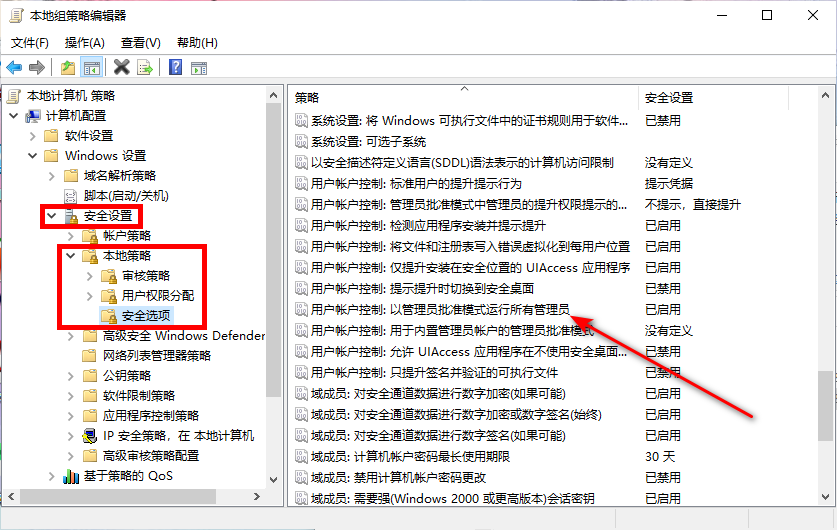The image size is (837, 530).
Task: Select the 网络列表管理器策略 folder
Action: coord(157,355)
